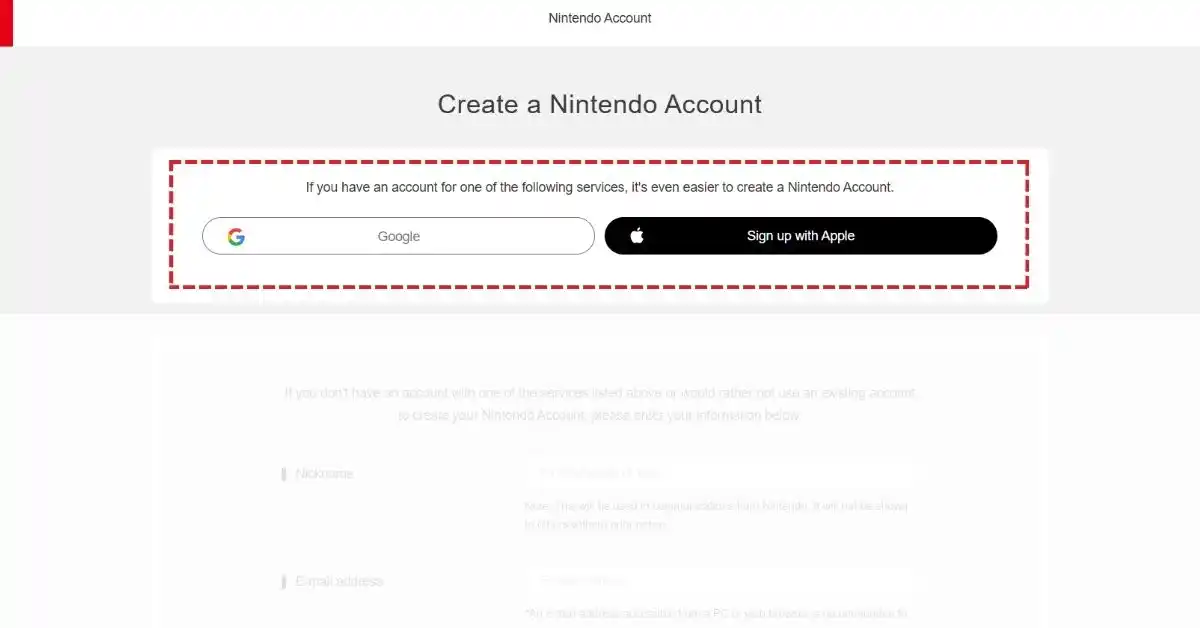The image size is (1200, 628).
Task: Click the Create a Nintendo Account heading
Action: [x=599, y=104]
